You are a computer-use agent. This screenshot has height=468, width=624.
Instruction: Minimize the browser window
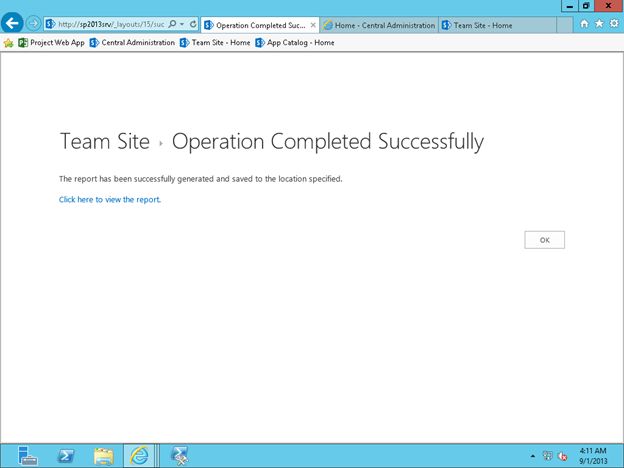[569, 6]
